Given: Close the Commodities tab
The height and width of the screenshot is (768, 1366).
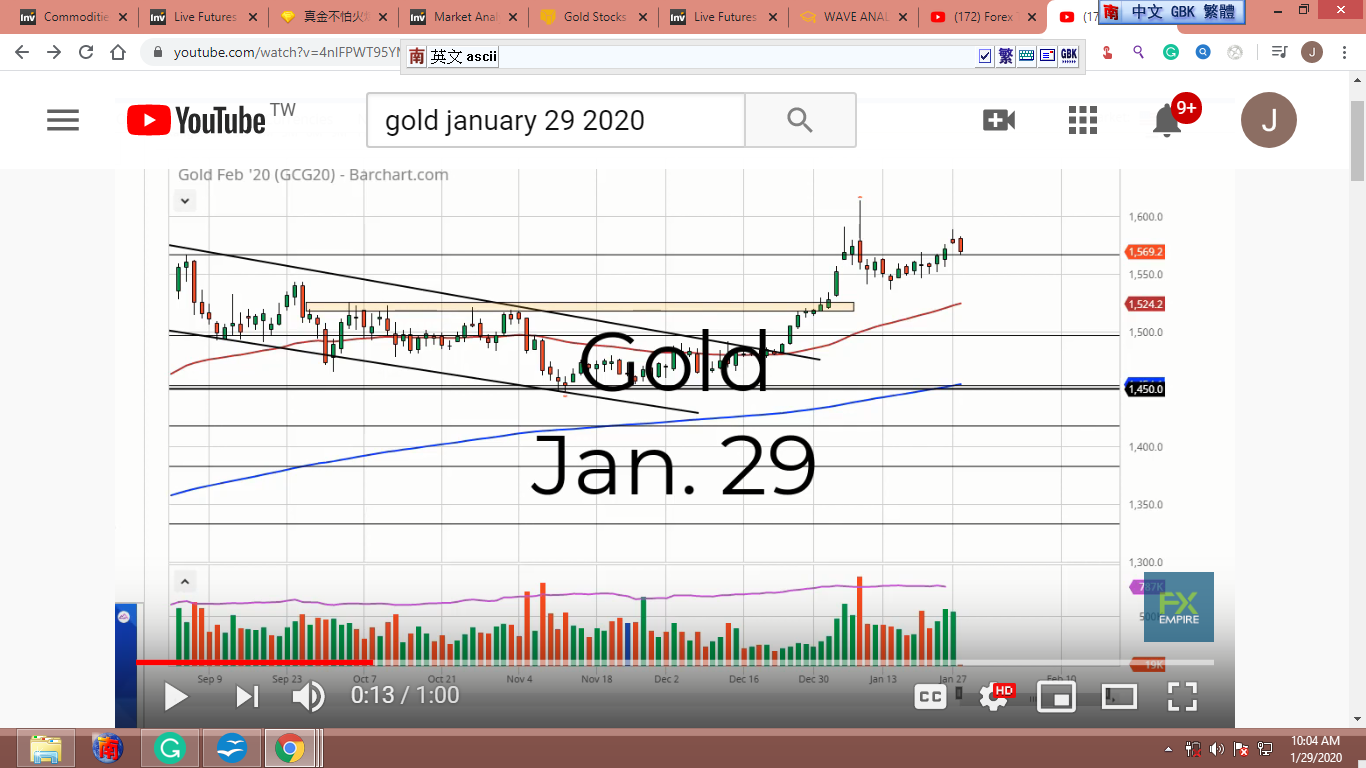Looking at the screenshot, I should [x=122, y=17].
